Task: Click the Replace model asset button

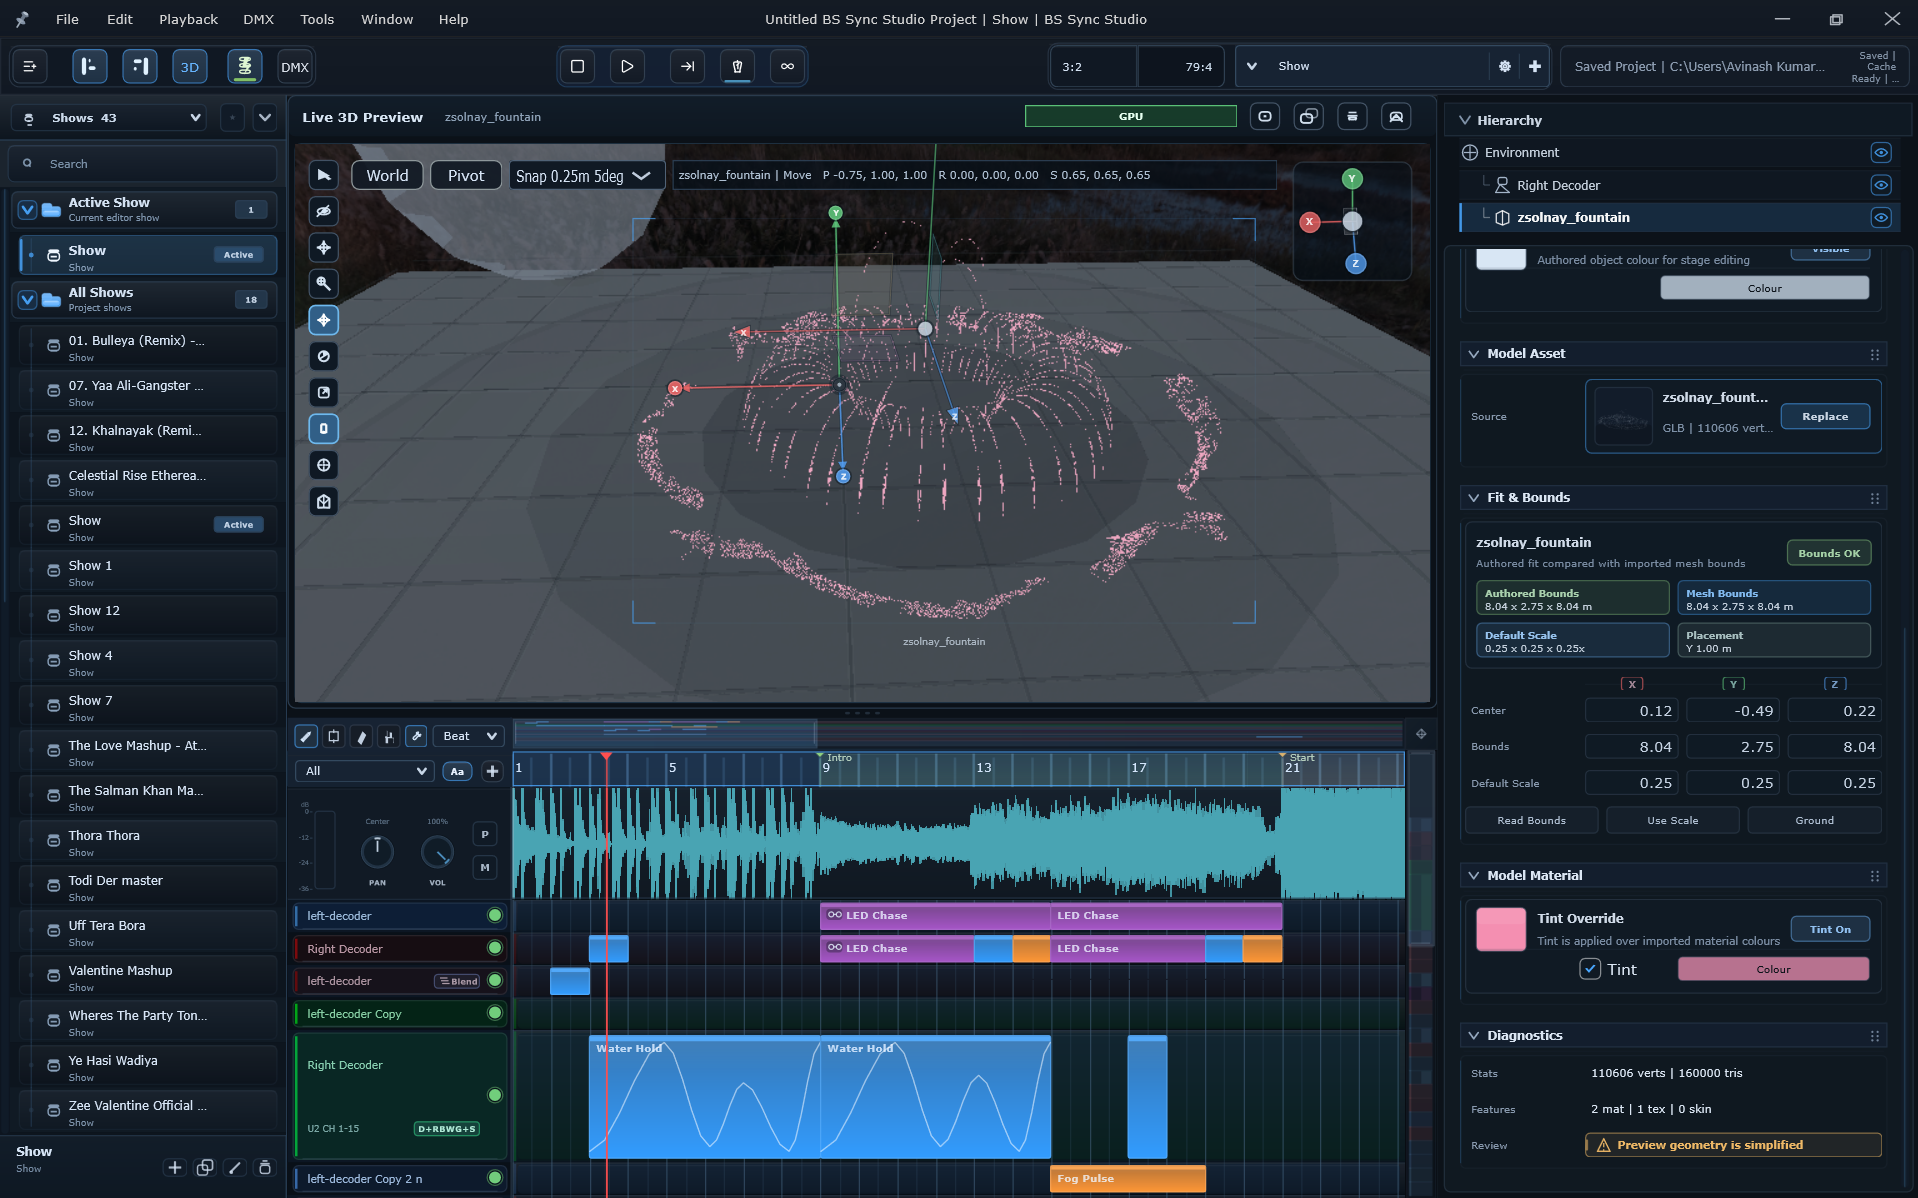Action: pos(1825,416)
